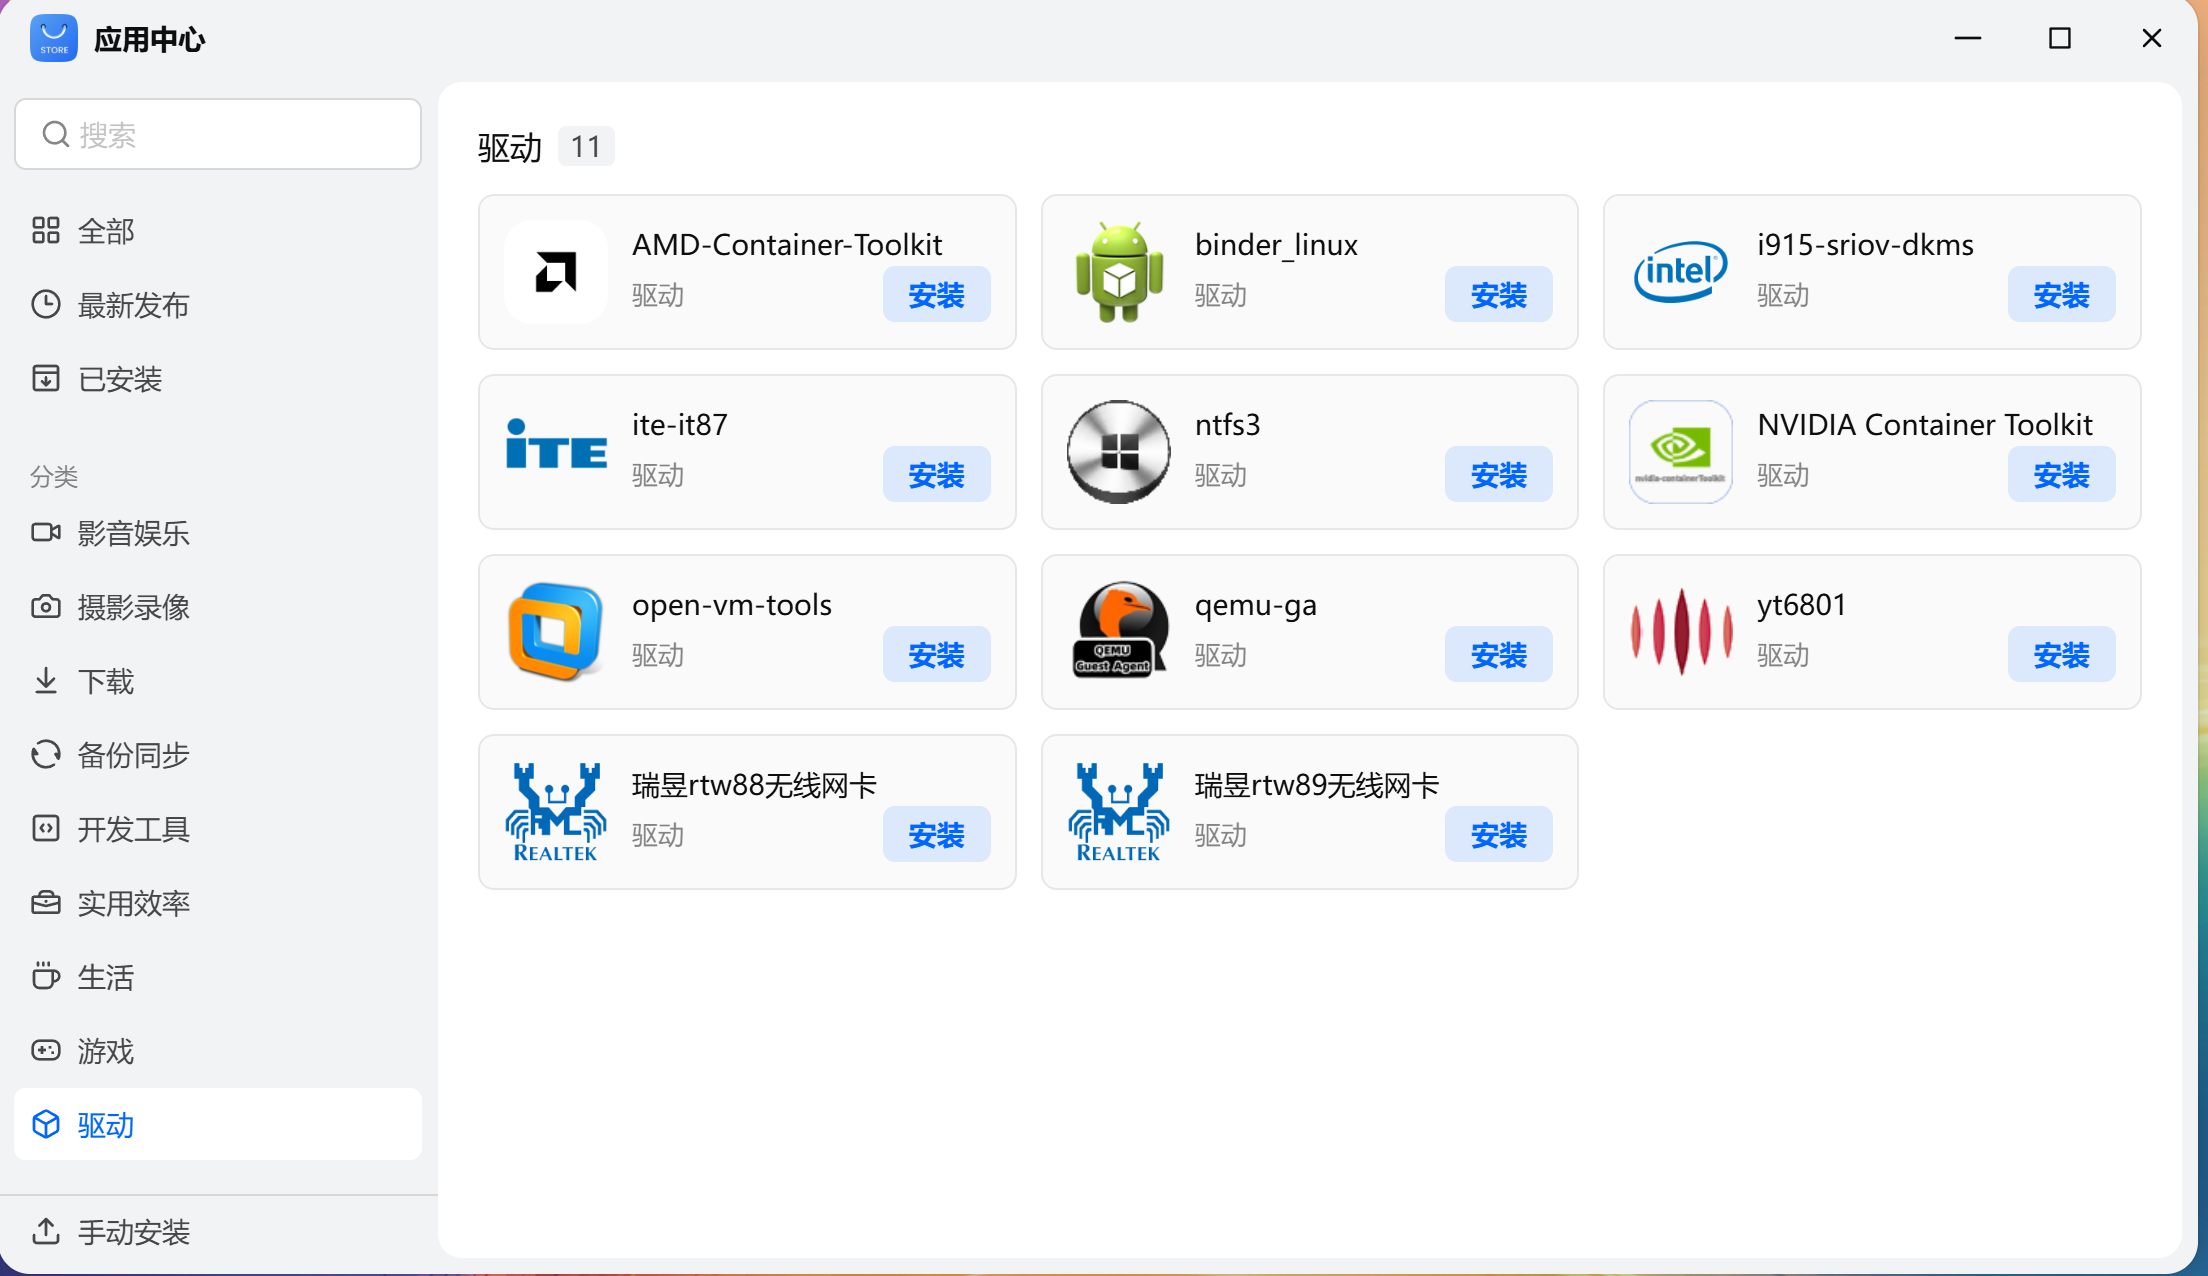Click the video camera icon beside 影音娱乐

pyautogui.click(x=46, y=533)
